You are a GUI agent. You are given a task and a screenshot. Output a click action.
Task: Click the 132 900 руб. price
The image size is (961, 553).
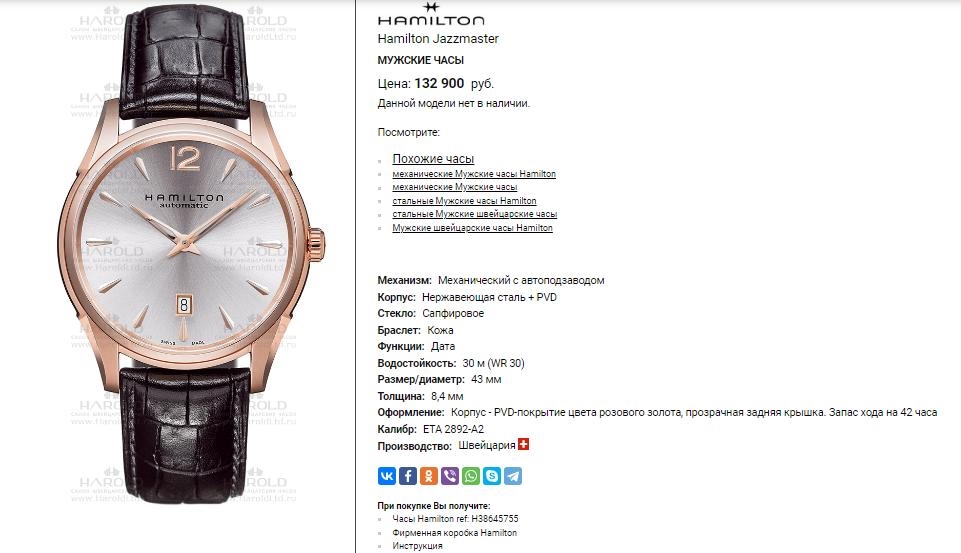[x=454, y=83]
